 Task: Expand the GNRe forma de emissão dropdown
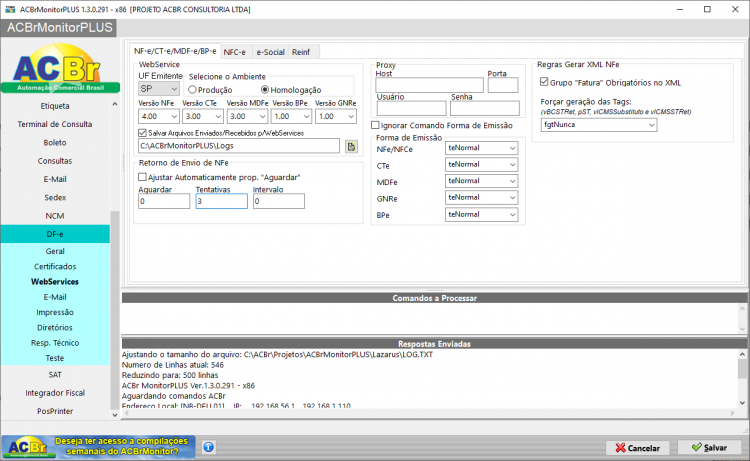point(482,198)
